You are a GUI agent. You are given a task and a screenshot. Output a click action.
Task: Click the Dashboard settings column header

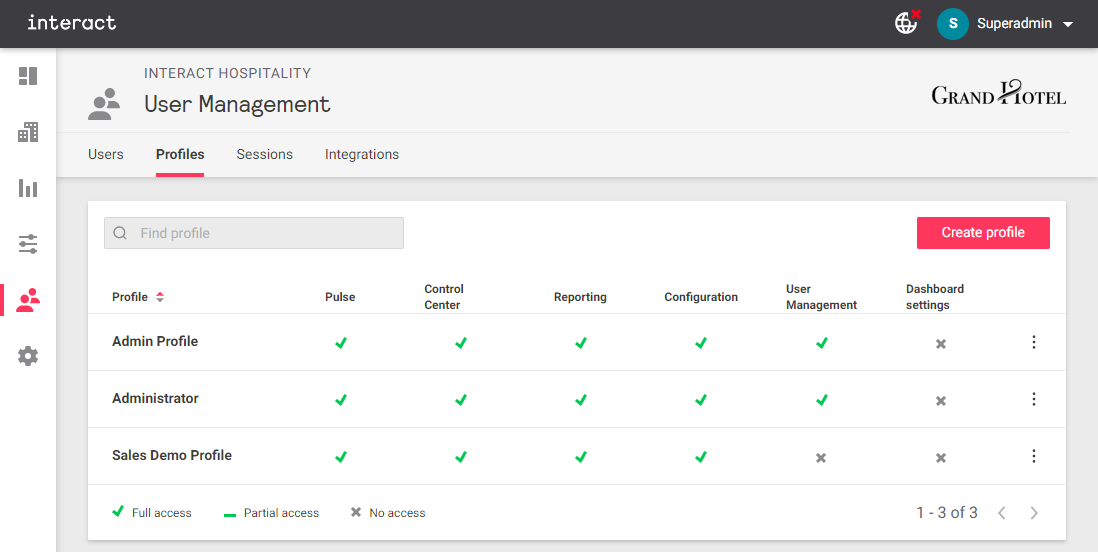(935, 297)
